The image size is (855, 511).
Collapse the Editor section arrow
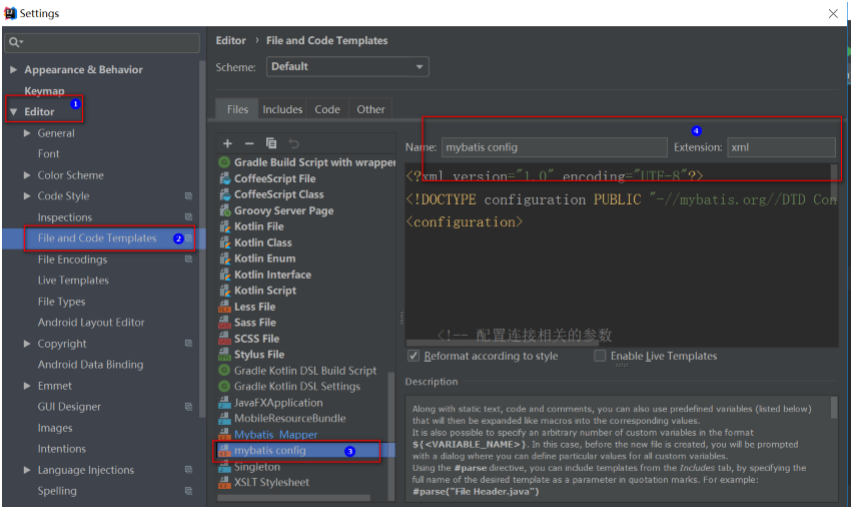pyautogui.click(x=14, y=112)
